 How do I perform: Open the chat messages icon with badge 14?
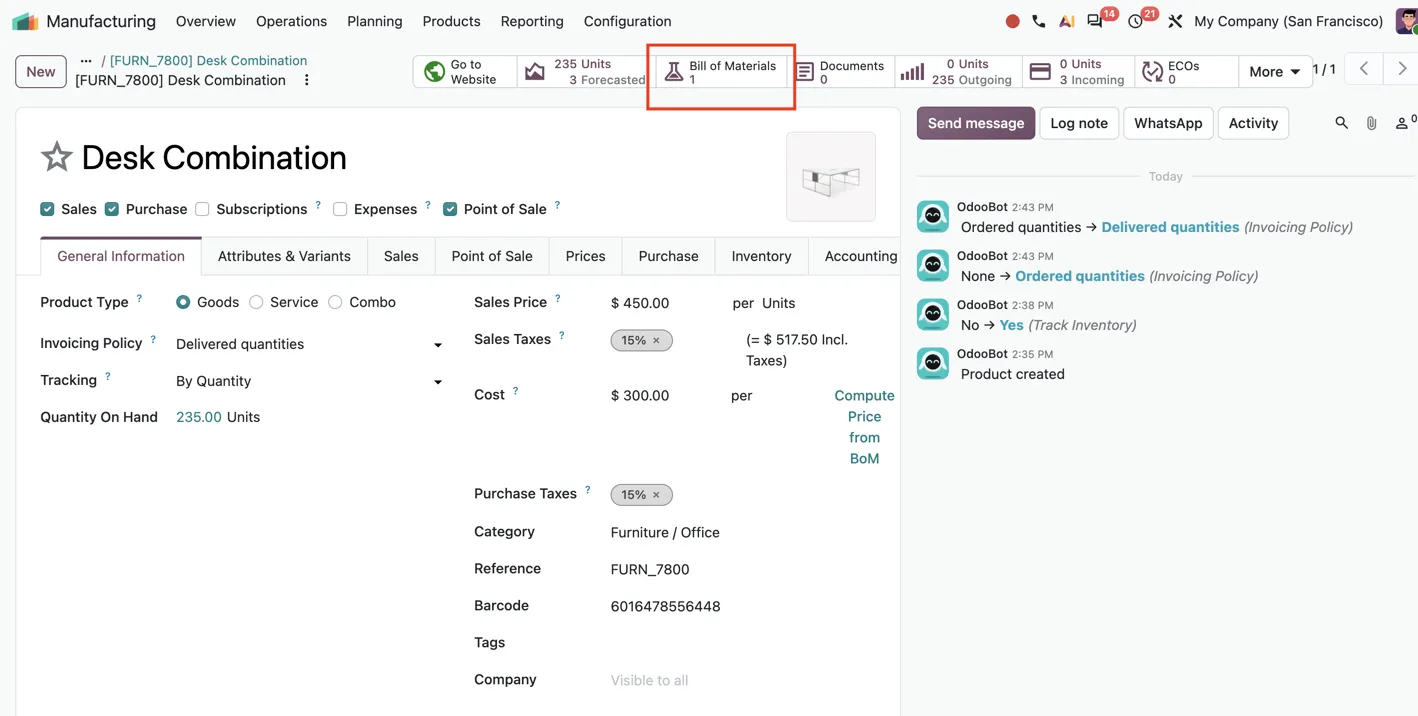click(x=1096, y=21)
